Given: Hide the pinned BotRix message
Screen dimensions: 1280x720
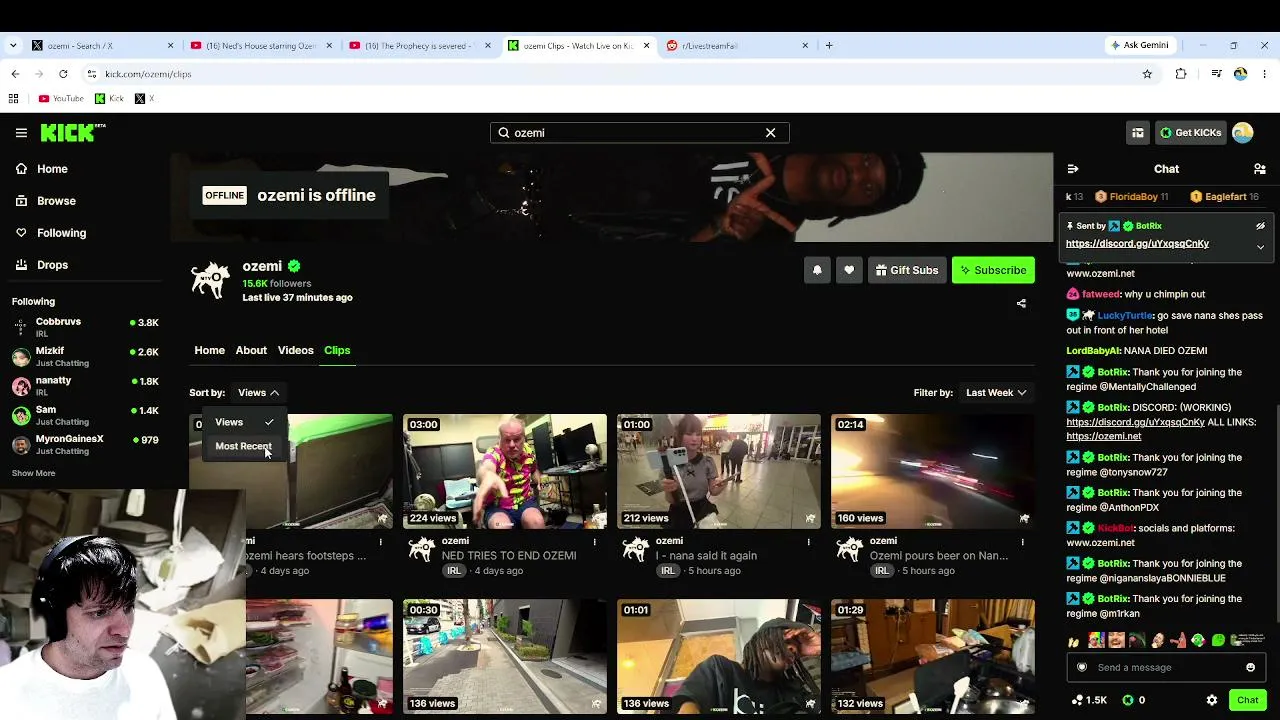Looking at the screenshot, I should [1260, 226].
